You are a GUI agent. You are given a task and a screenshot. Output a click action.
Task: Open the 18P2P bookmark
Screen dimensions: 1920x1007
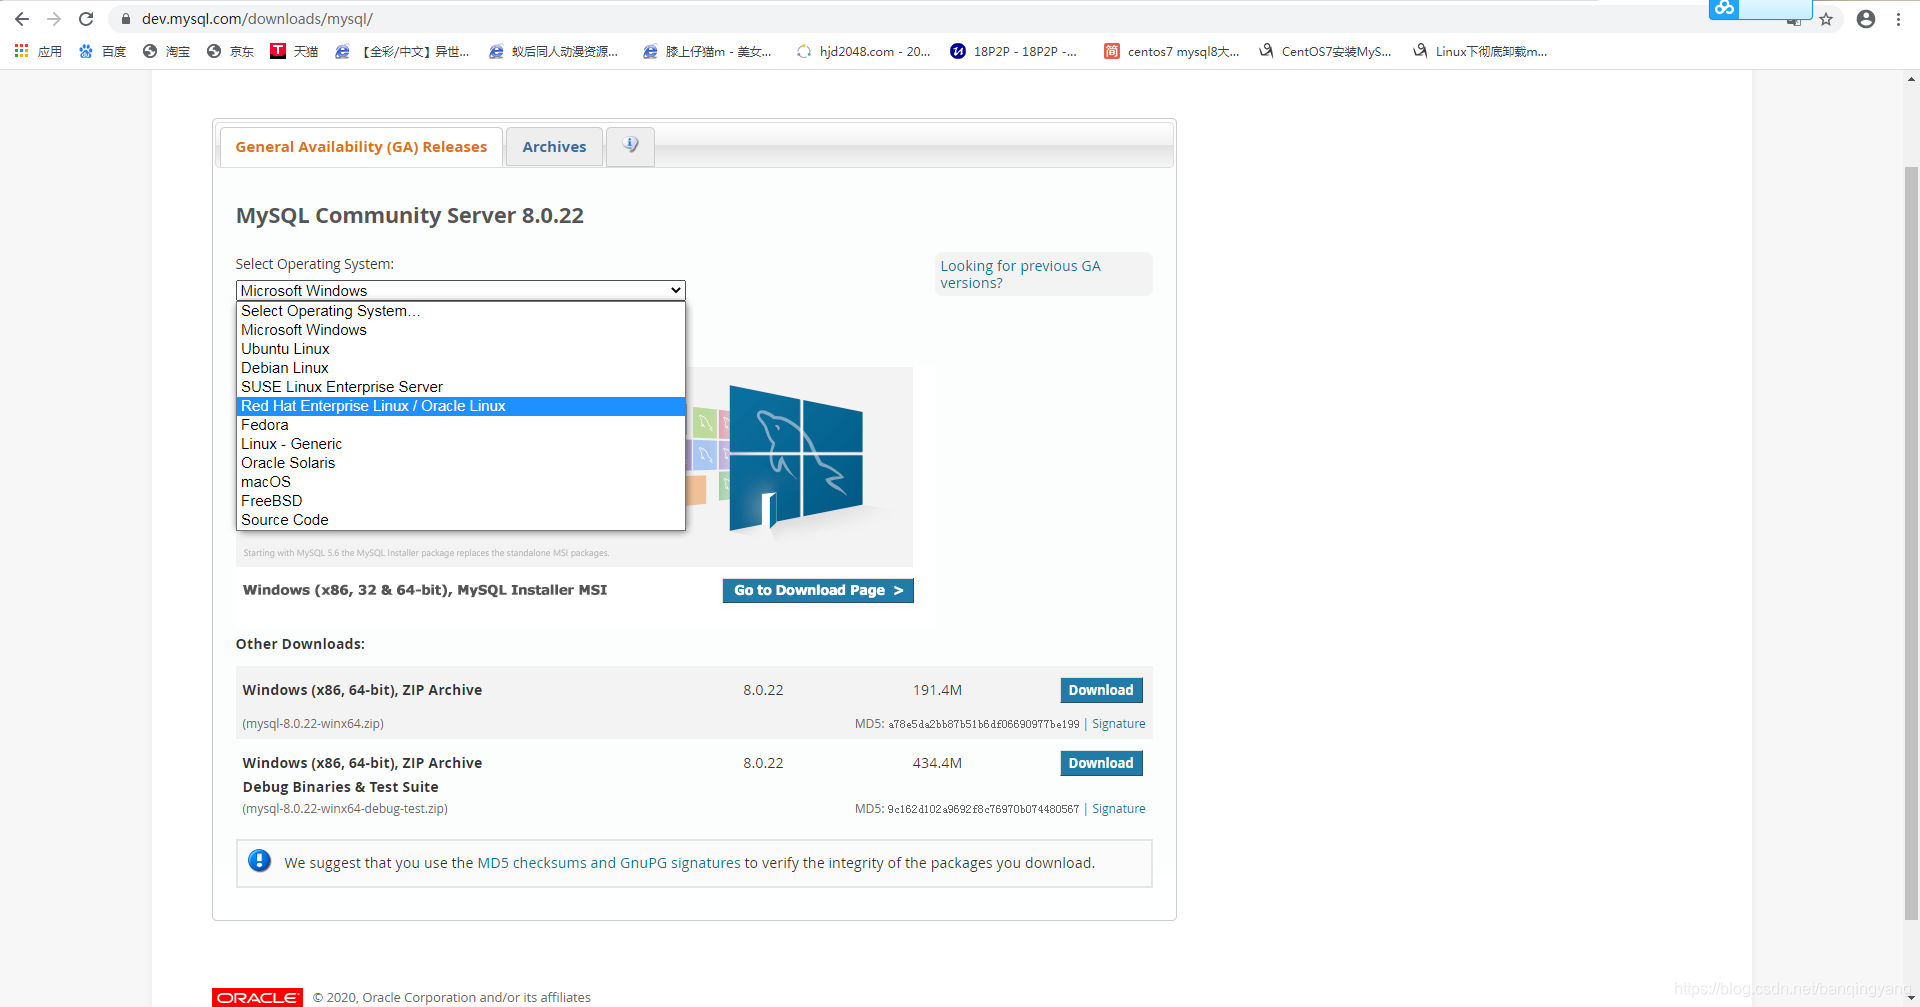[x=1013, y=51]
